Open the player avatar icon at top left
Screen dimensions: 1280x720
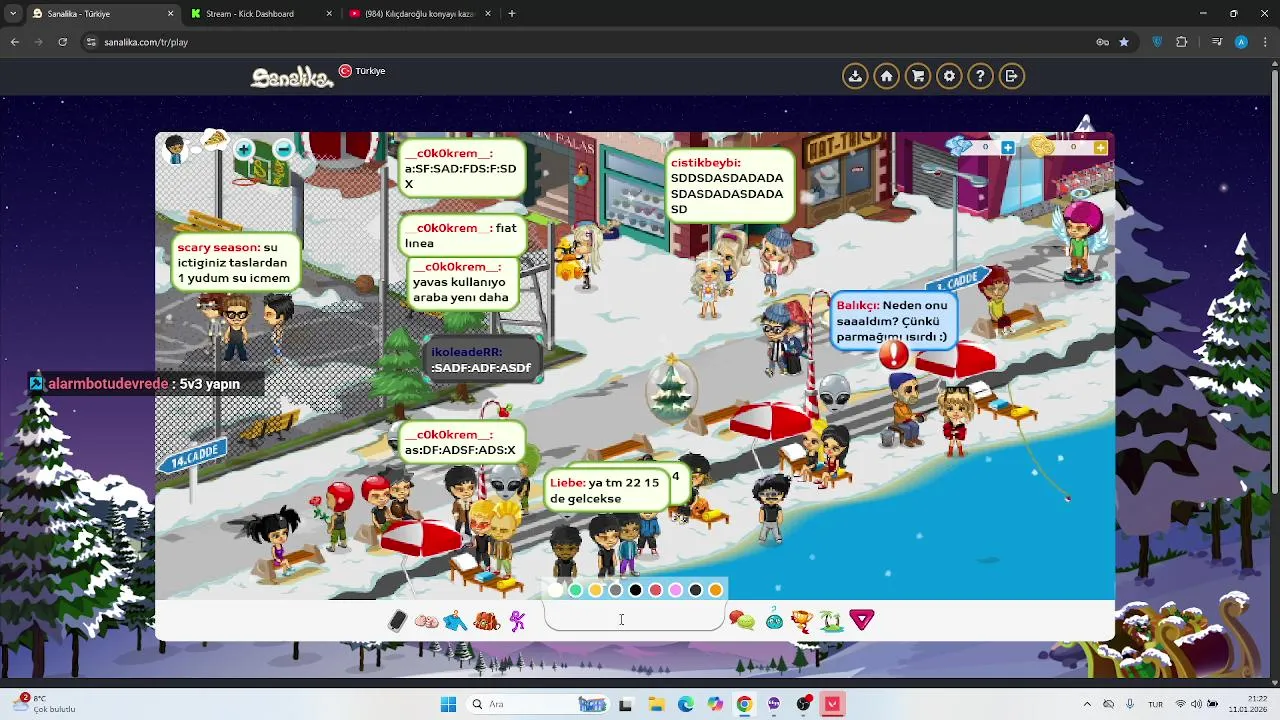click(176, 150)
